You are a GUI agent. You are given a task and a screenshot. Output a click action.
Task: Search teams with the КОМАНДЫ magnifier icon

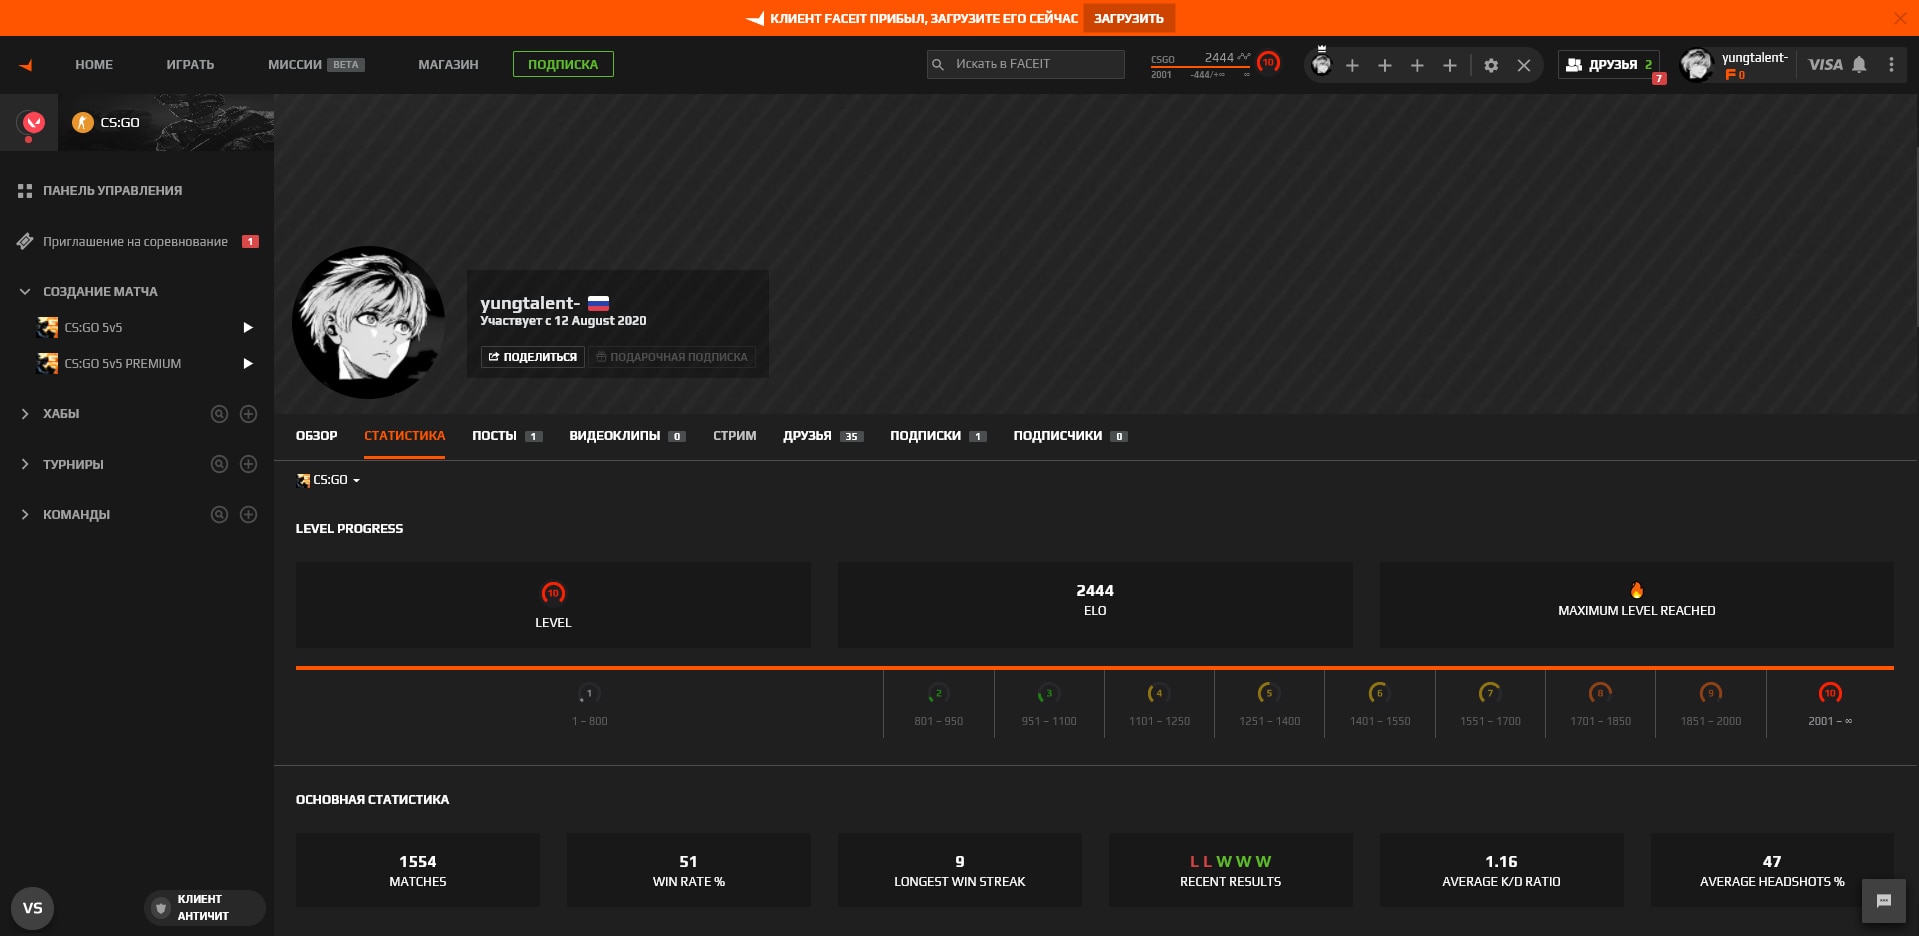[x=219, y=514]
